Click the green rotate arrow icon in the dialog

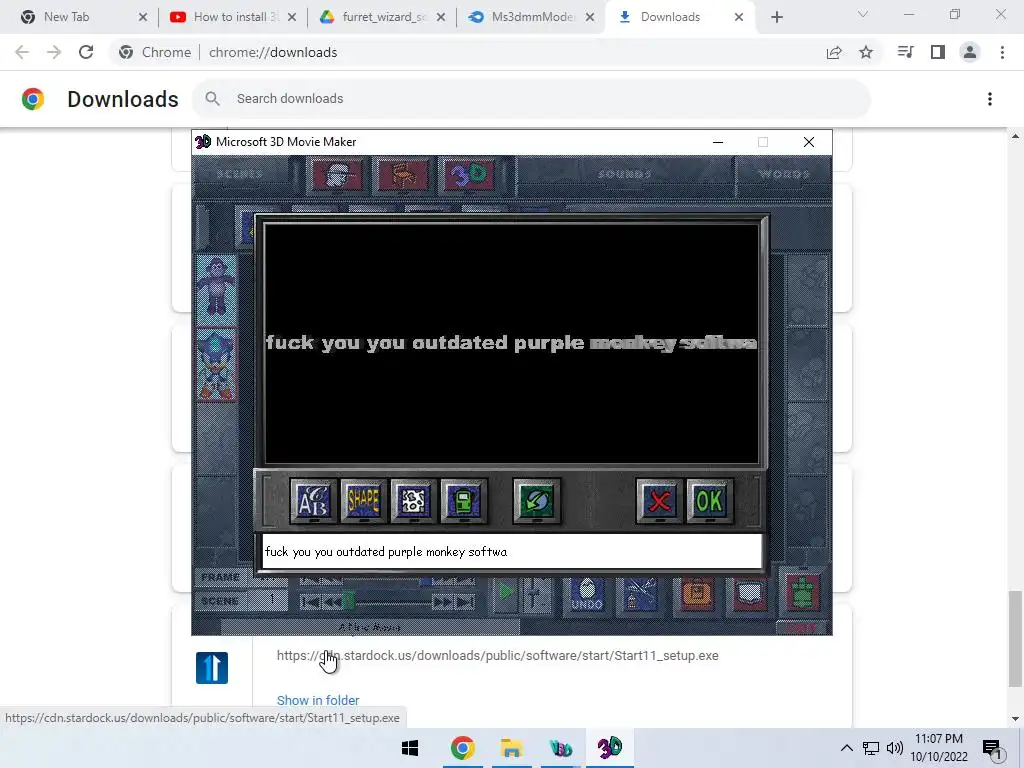[x=537, y=501]
